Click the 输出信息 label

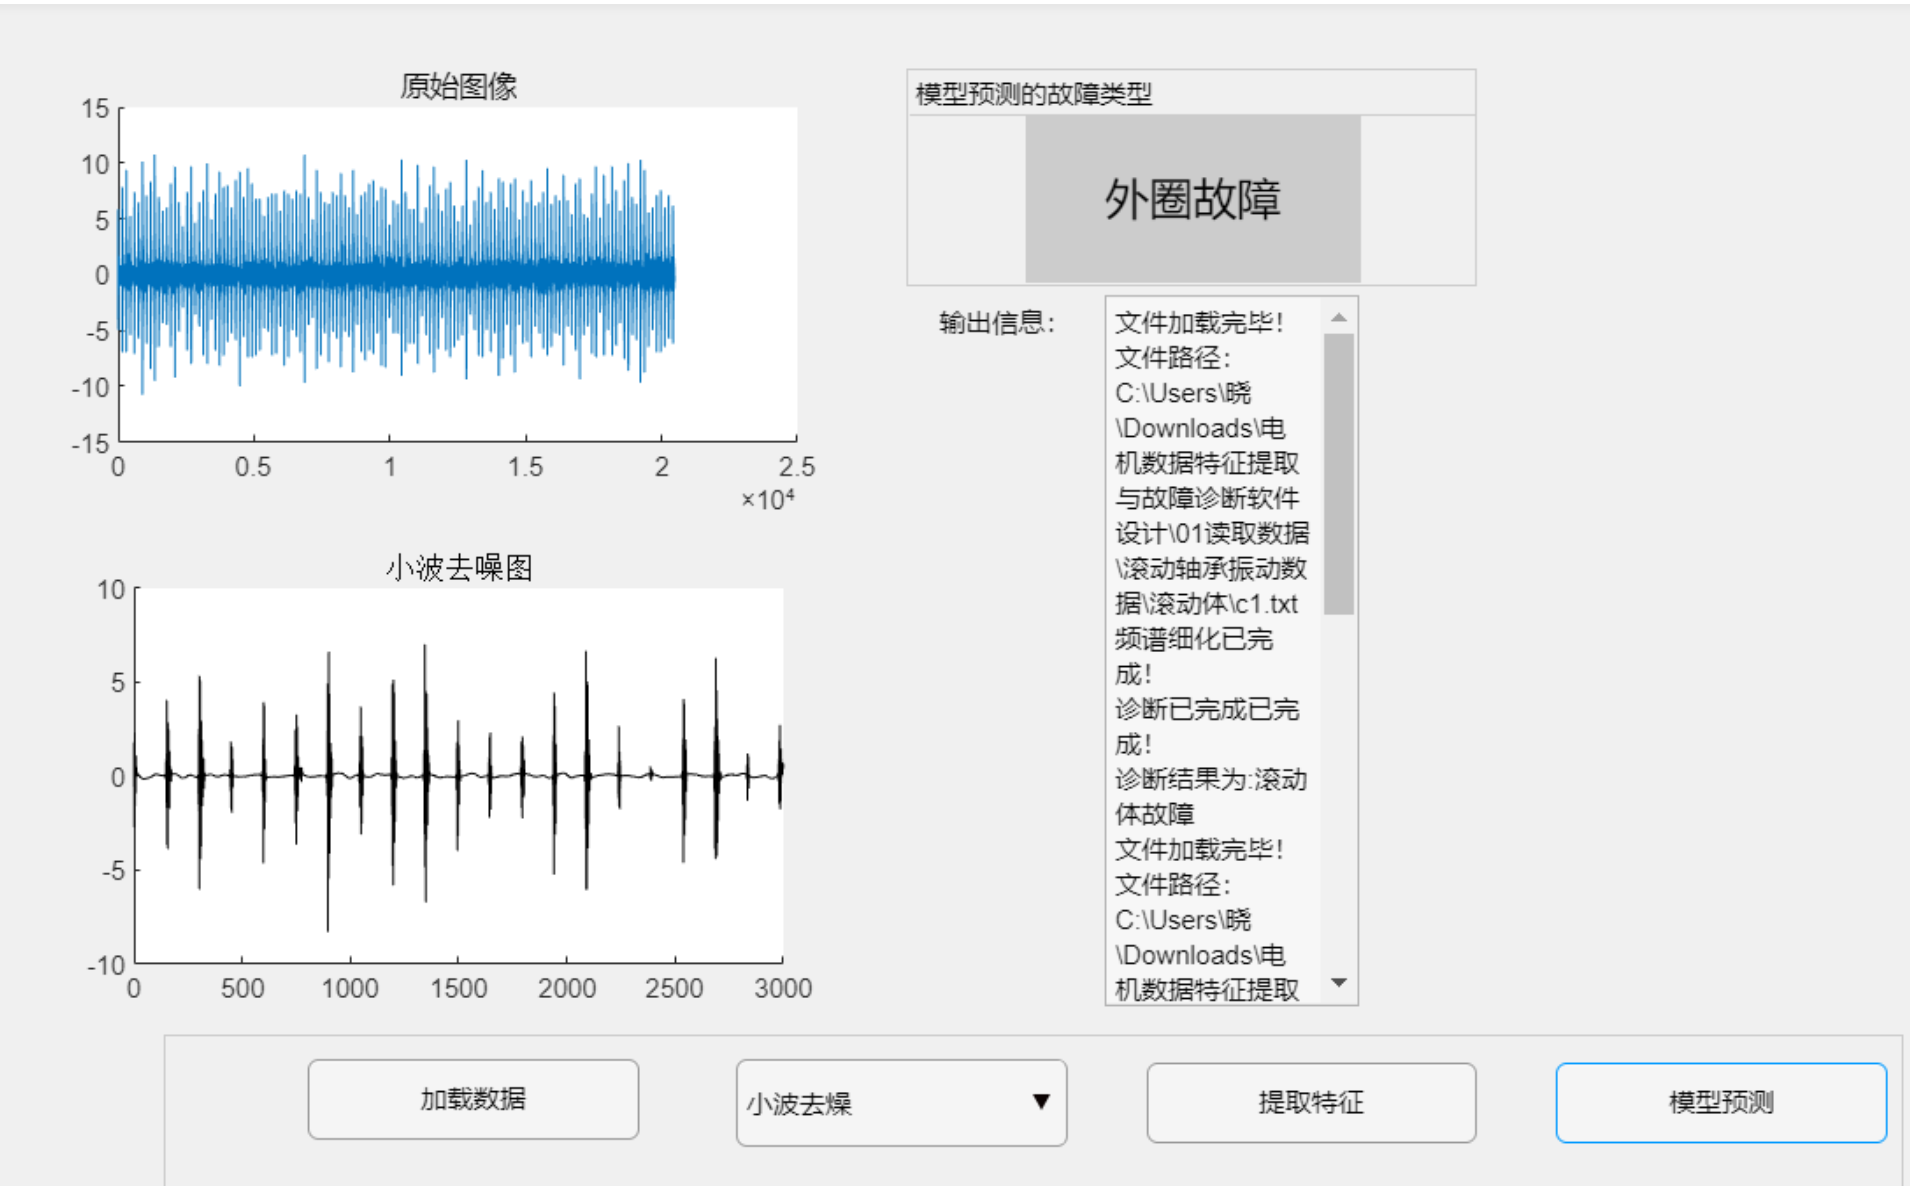coord(993,323)
